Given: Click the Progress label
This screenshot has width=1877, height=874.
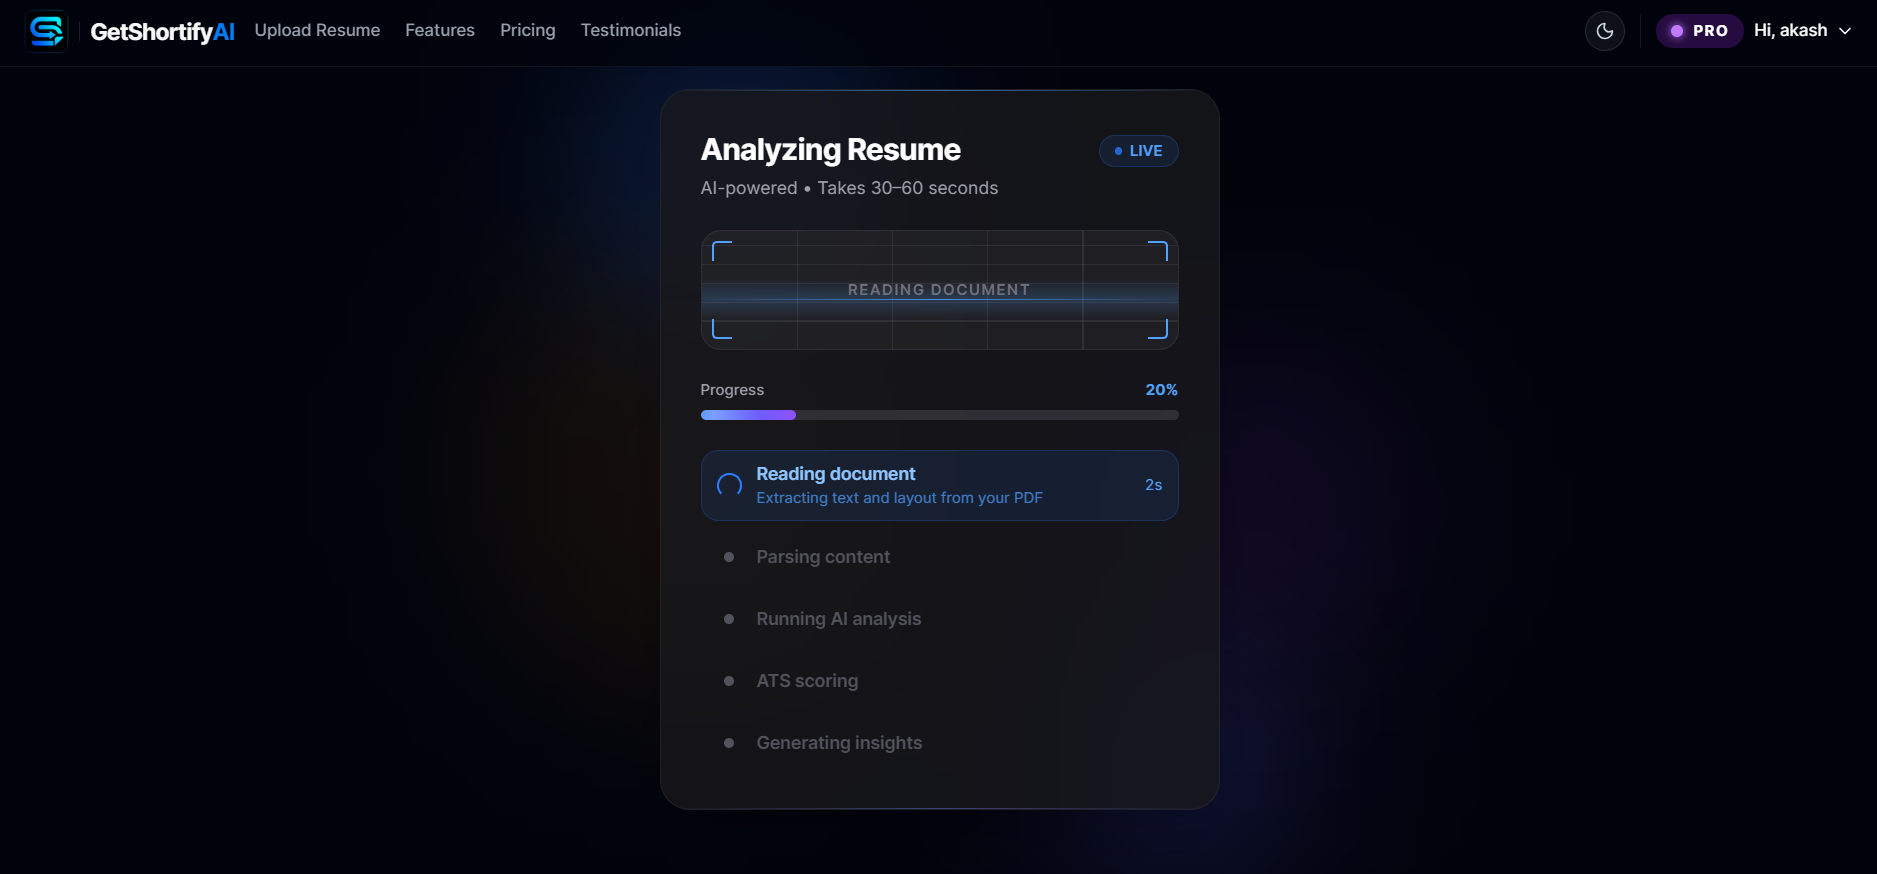Looking at the screenshot, I should (732, 390).
